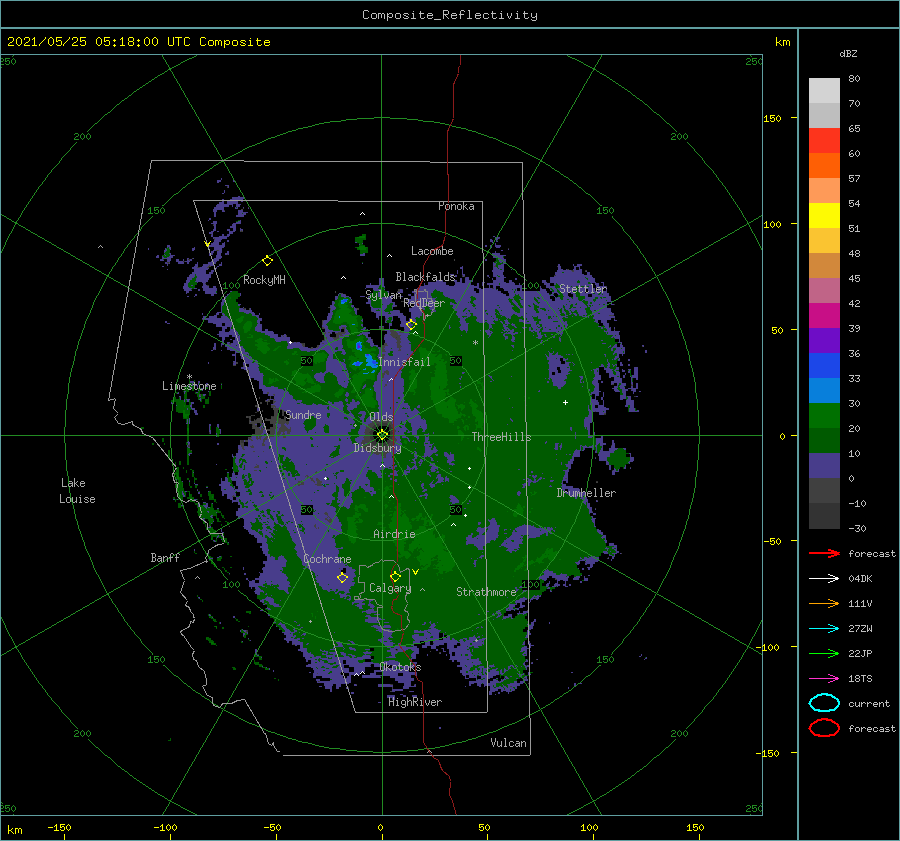Click the 33 dBZ blue swatch

(x=824, y=390)
